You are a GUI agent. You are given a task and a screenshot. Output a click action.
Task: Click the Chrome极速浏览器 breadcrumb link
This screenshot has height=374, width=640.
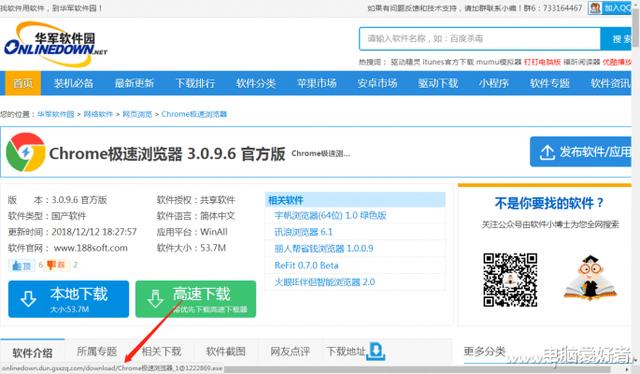(x=194, y=114)
